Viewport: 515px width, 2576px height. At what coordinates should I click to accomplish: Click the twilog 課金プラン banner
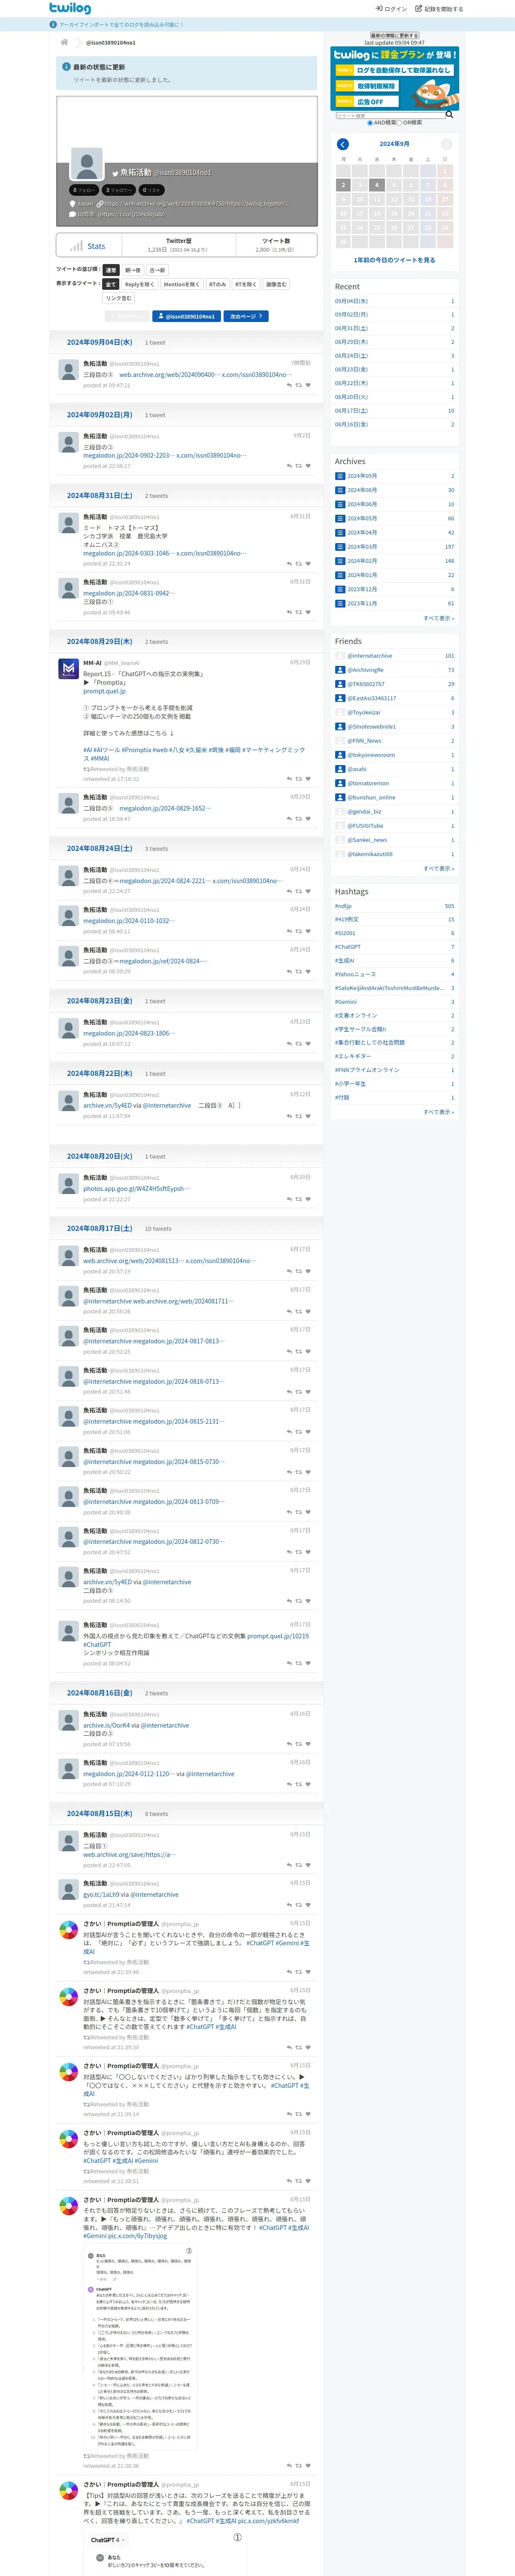pyautogui.click(x=394, y=78)
